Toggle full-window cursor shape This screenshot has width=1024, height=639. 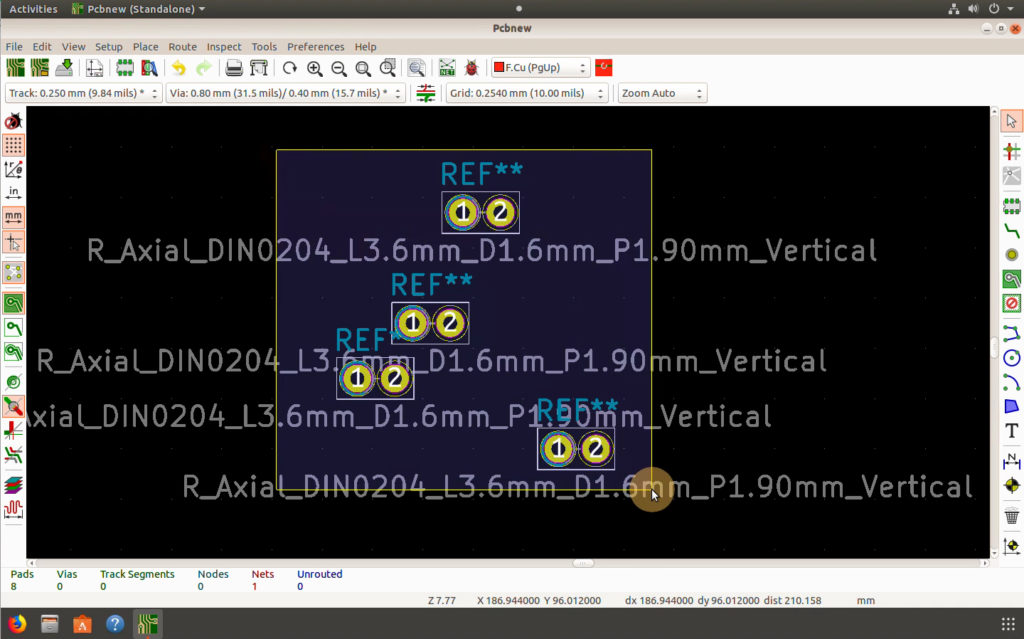(13, 242)
